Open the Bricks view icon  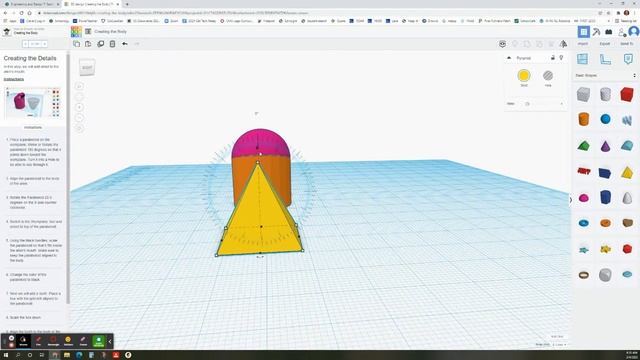click(x=609, y=31)
